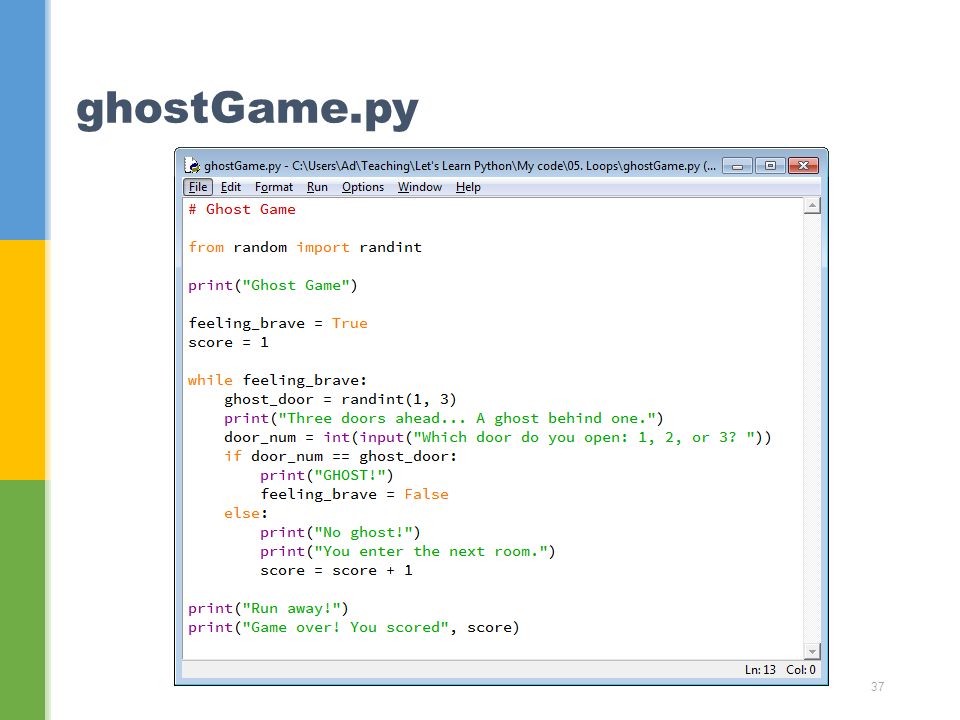
Task: Click the 'from random import randint' line
Action: click(x=305, y=247)
